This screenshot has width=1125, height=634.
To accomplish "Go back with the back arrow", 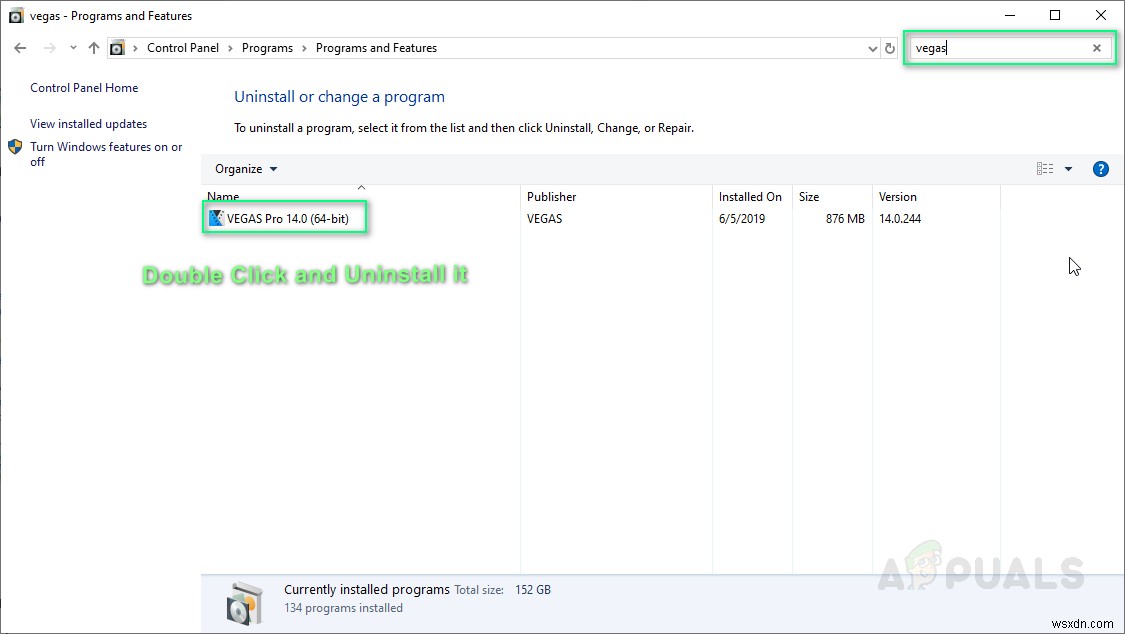I will tap(20, 48).
